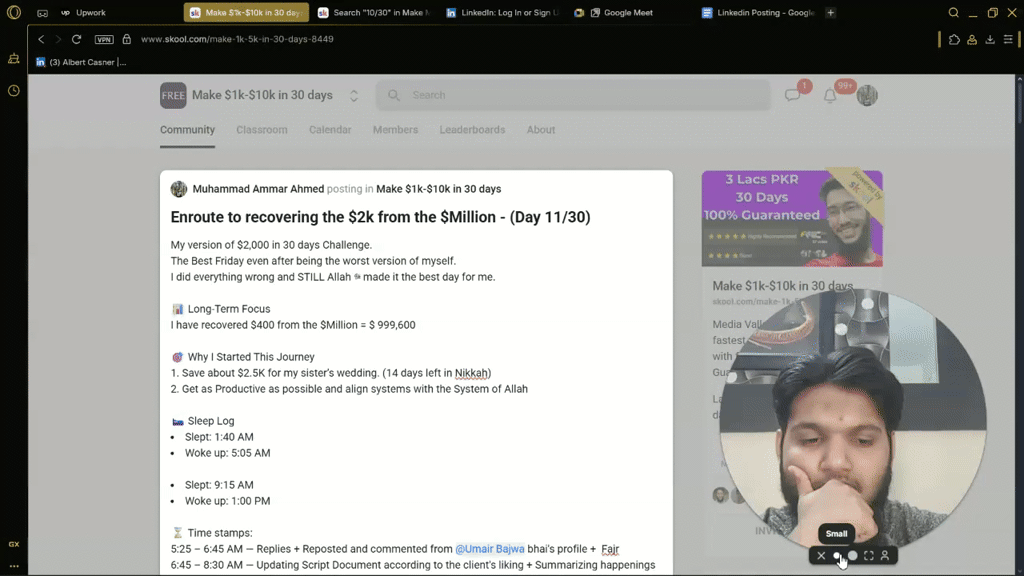Open the notifications bell icon

830,95
